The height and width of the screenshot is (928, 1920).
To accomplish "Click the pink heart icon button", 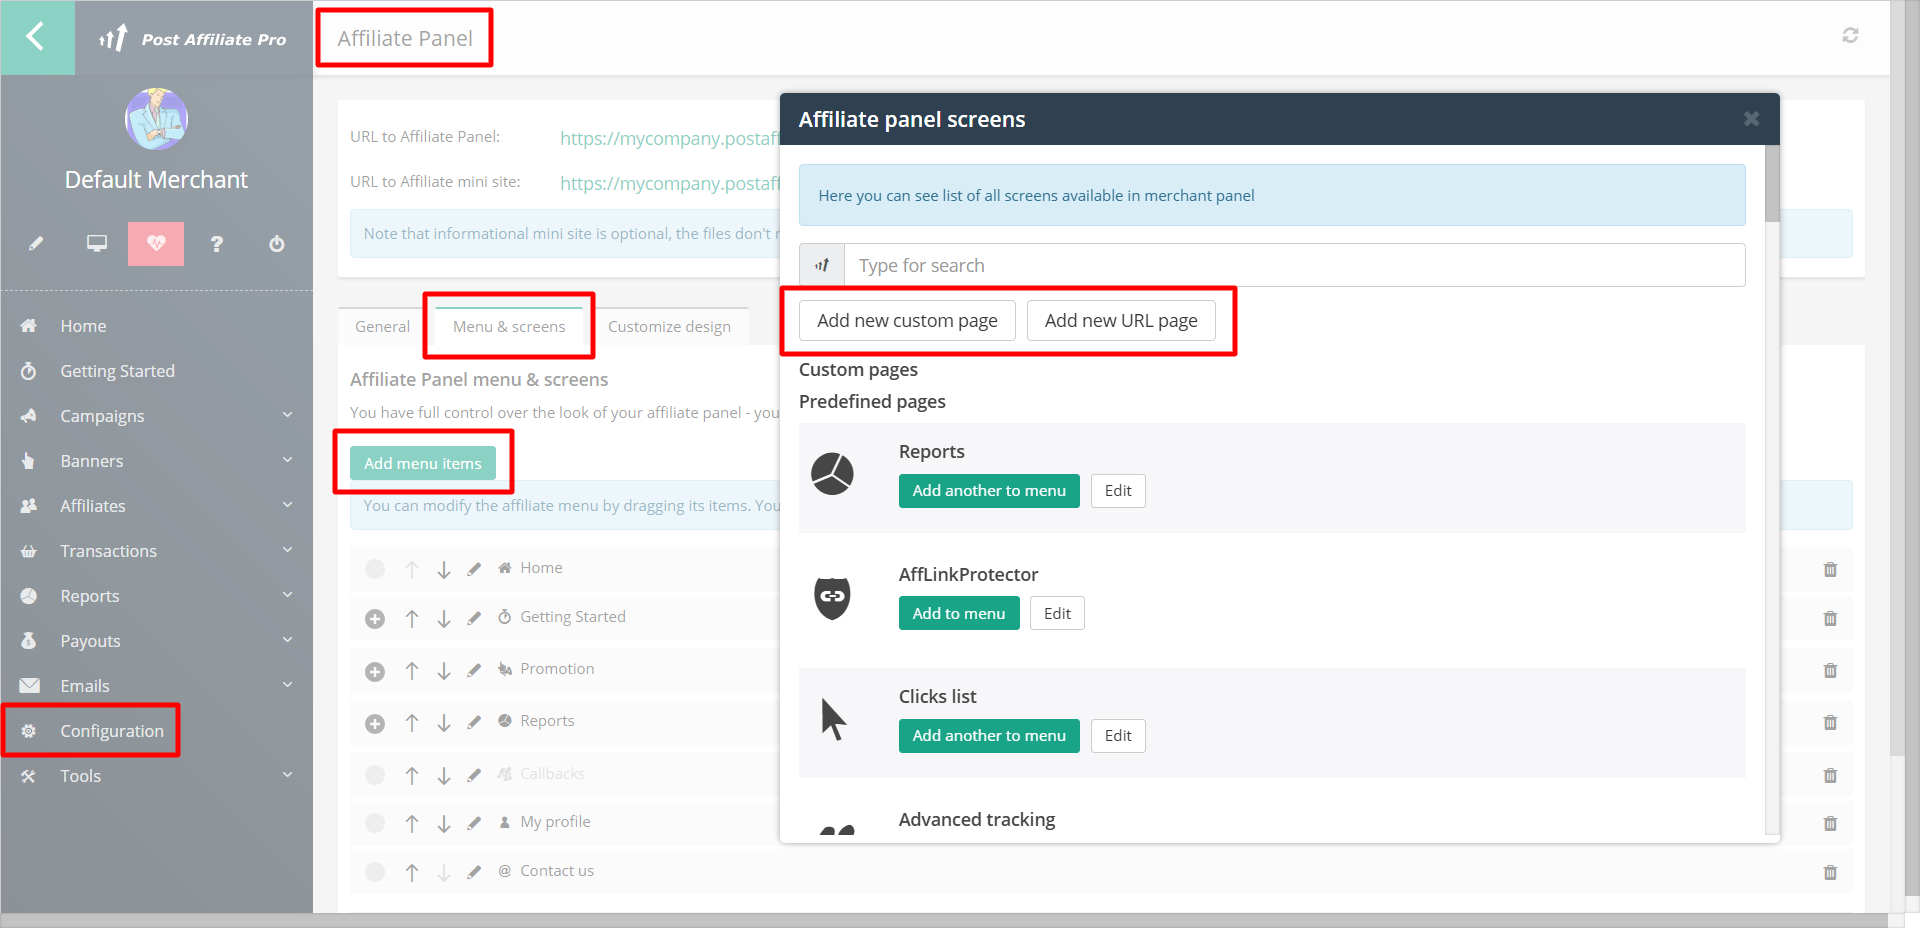I will click(x=156, y=243).
